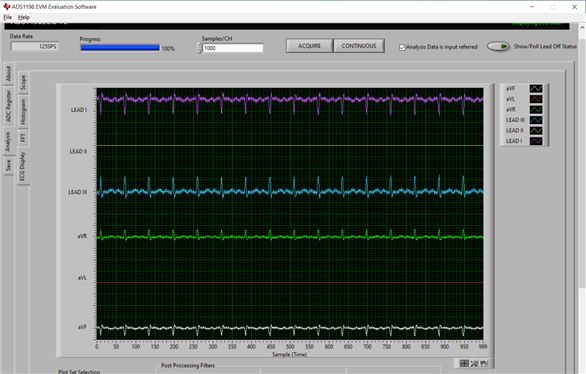Screen dimensions: 586x374
Task: Click the Sample (Time) axis label
Action: pyautogui.click(x=290, y=354)
